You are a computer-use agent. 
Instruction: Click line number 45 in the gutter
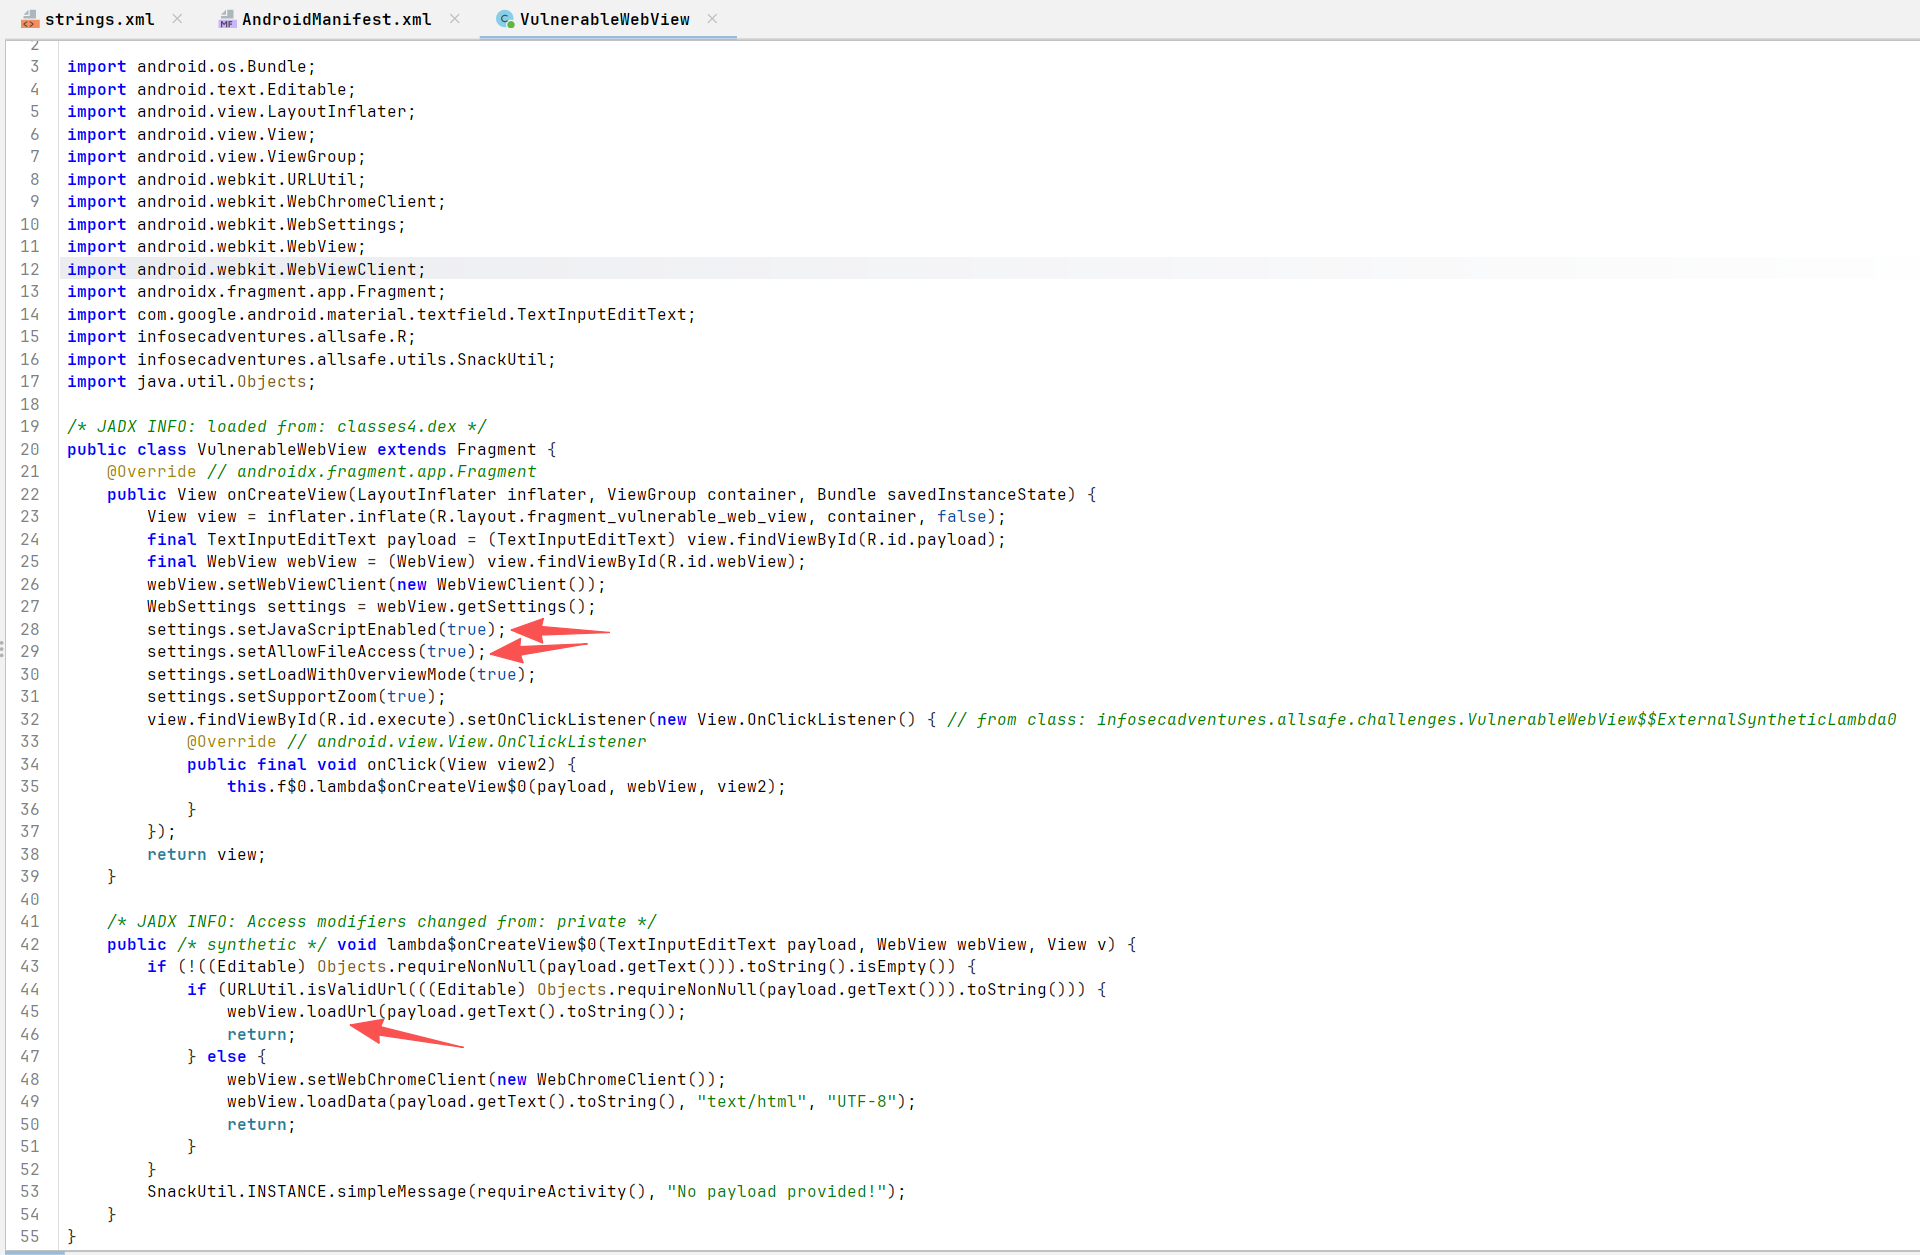30,1011
